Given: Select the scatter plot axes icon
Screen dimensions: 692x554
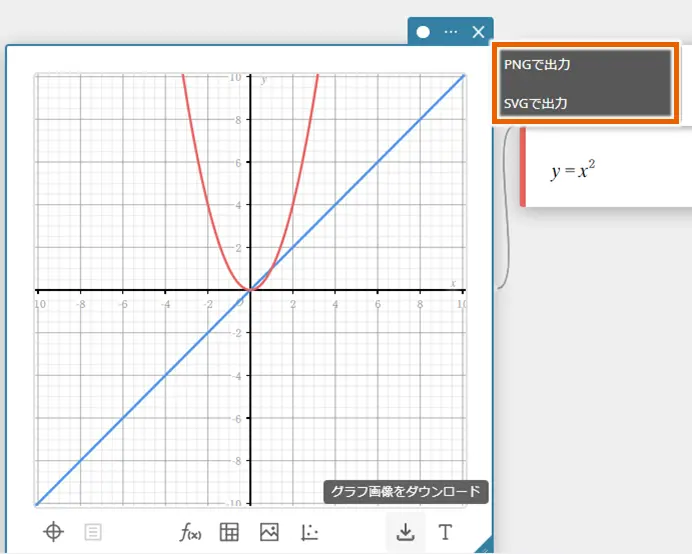Looking at the screenshot, I should coord(309,532).
